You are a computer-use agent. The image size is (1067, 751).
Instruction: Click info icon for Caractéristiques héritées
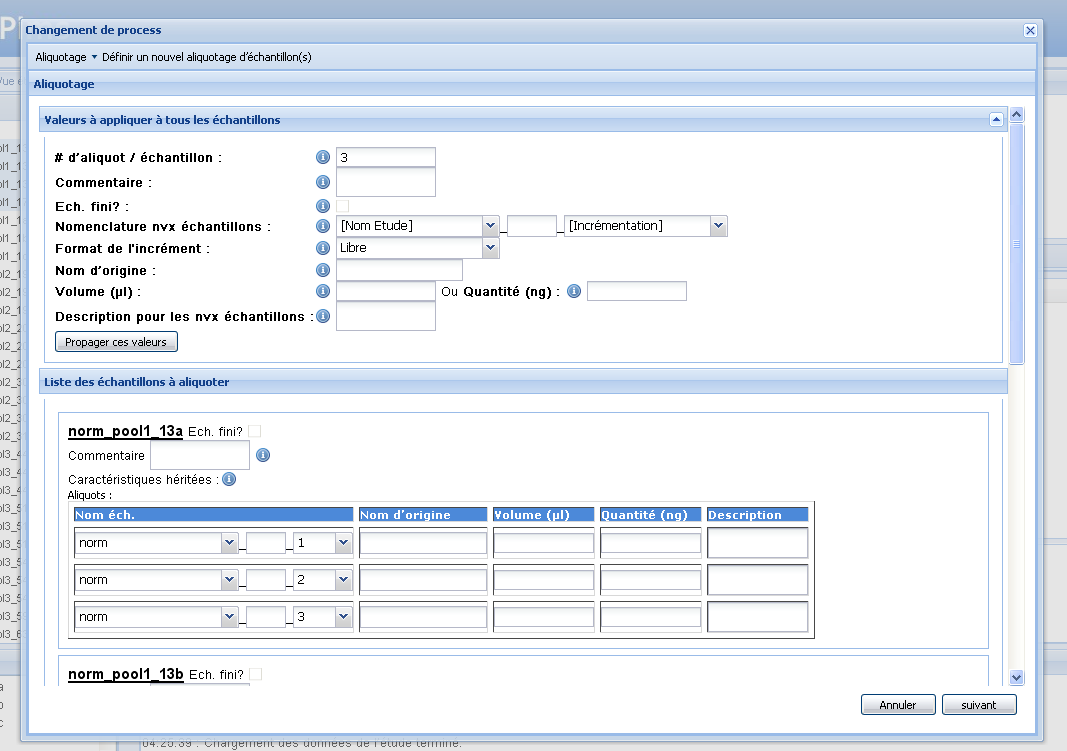pyautogui.click(x=229, y=479)
